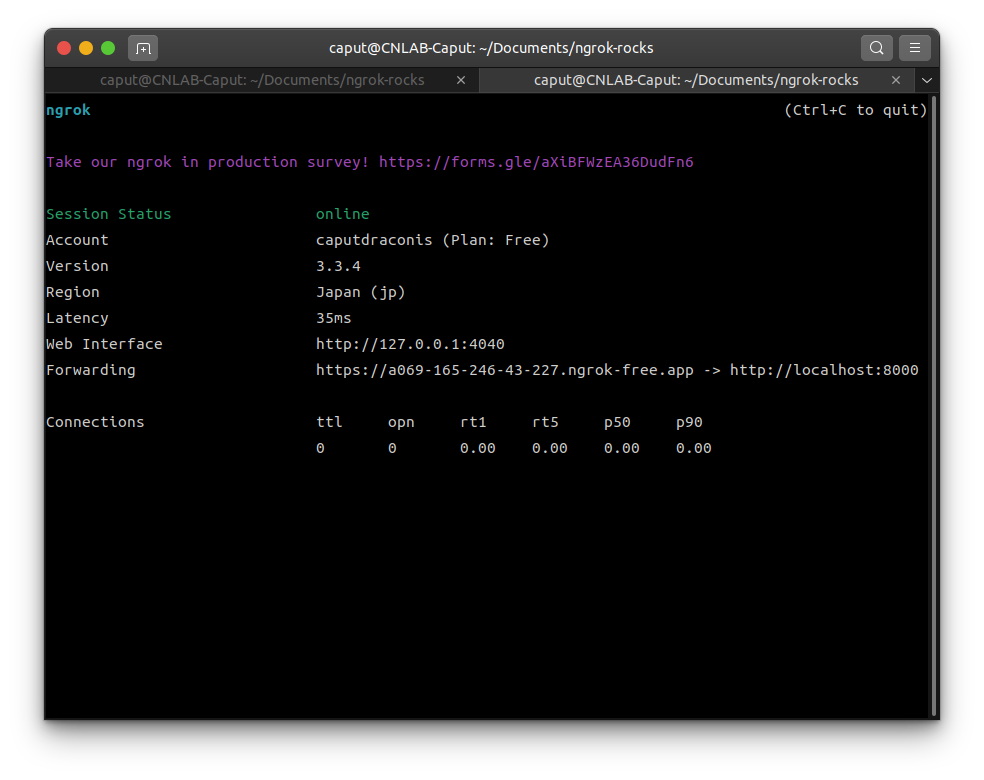Click the 'Version' label
The height and width of the screenshot is (780, 984).
(x=77, y=266)
